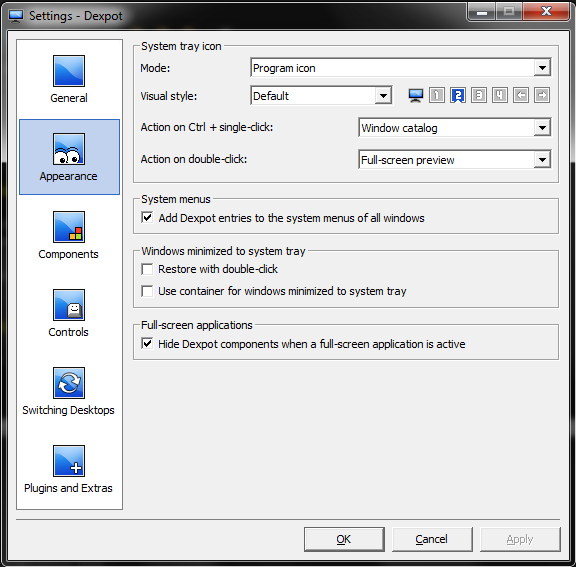This screenshot has width=576, height=567.
Task: Click the Cancel button
Action: tap(432, 539)
